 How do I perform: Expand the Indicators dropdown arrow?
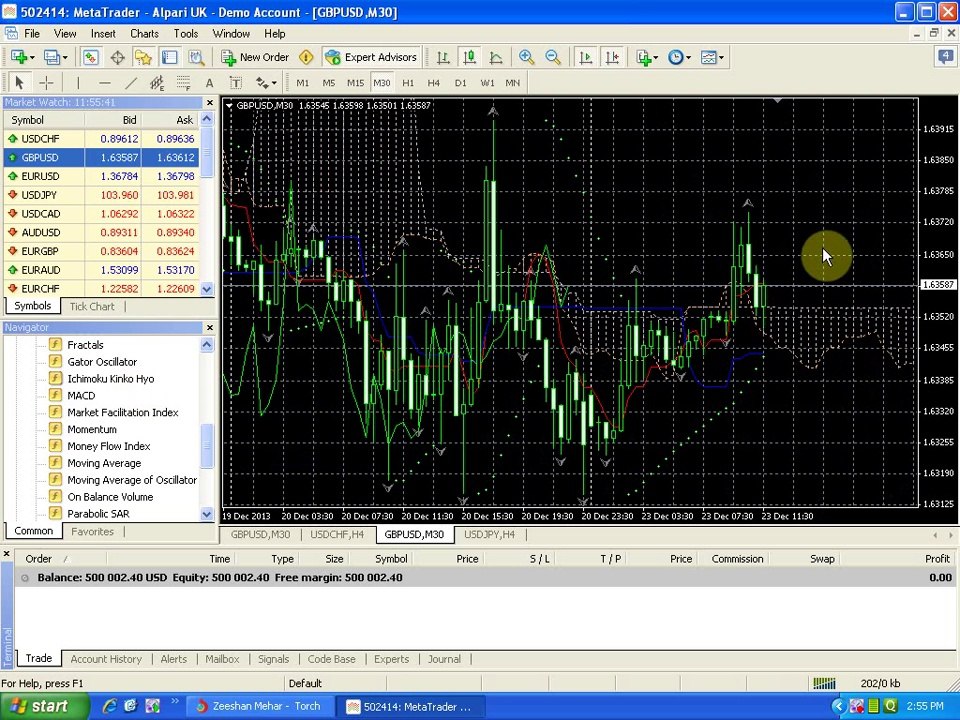(x=656, y=58)
